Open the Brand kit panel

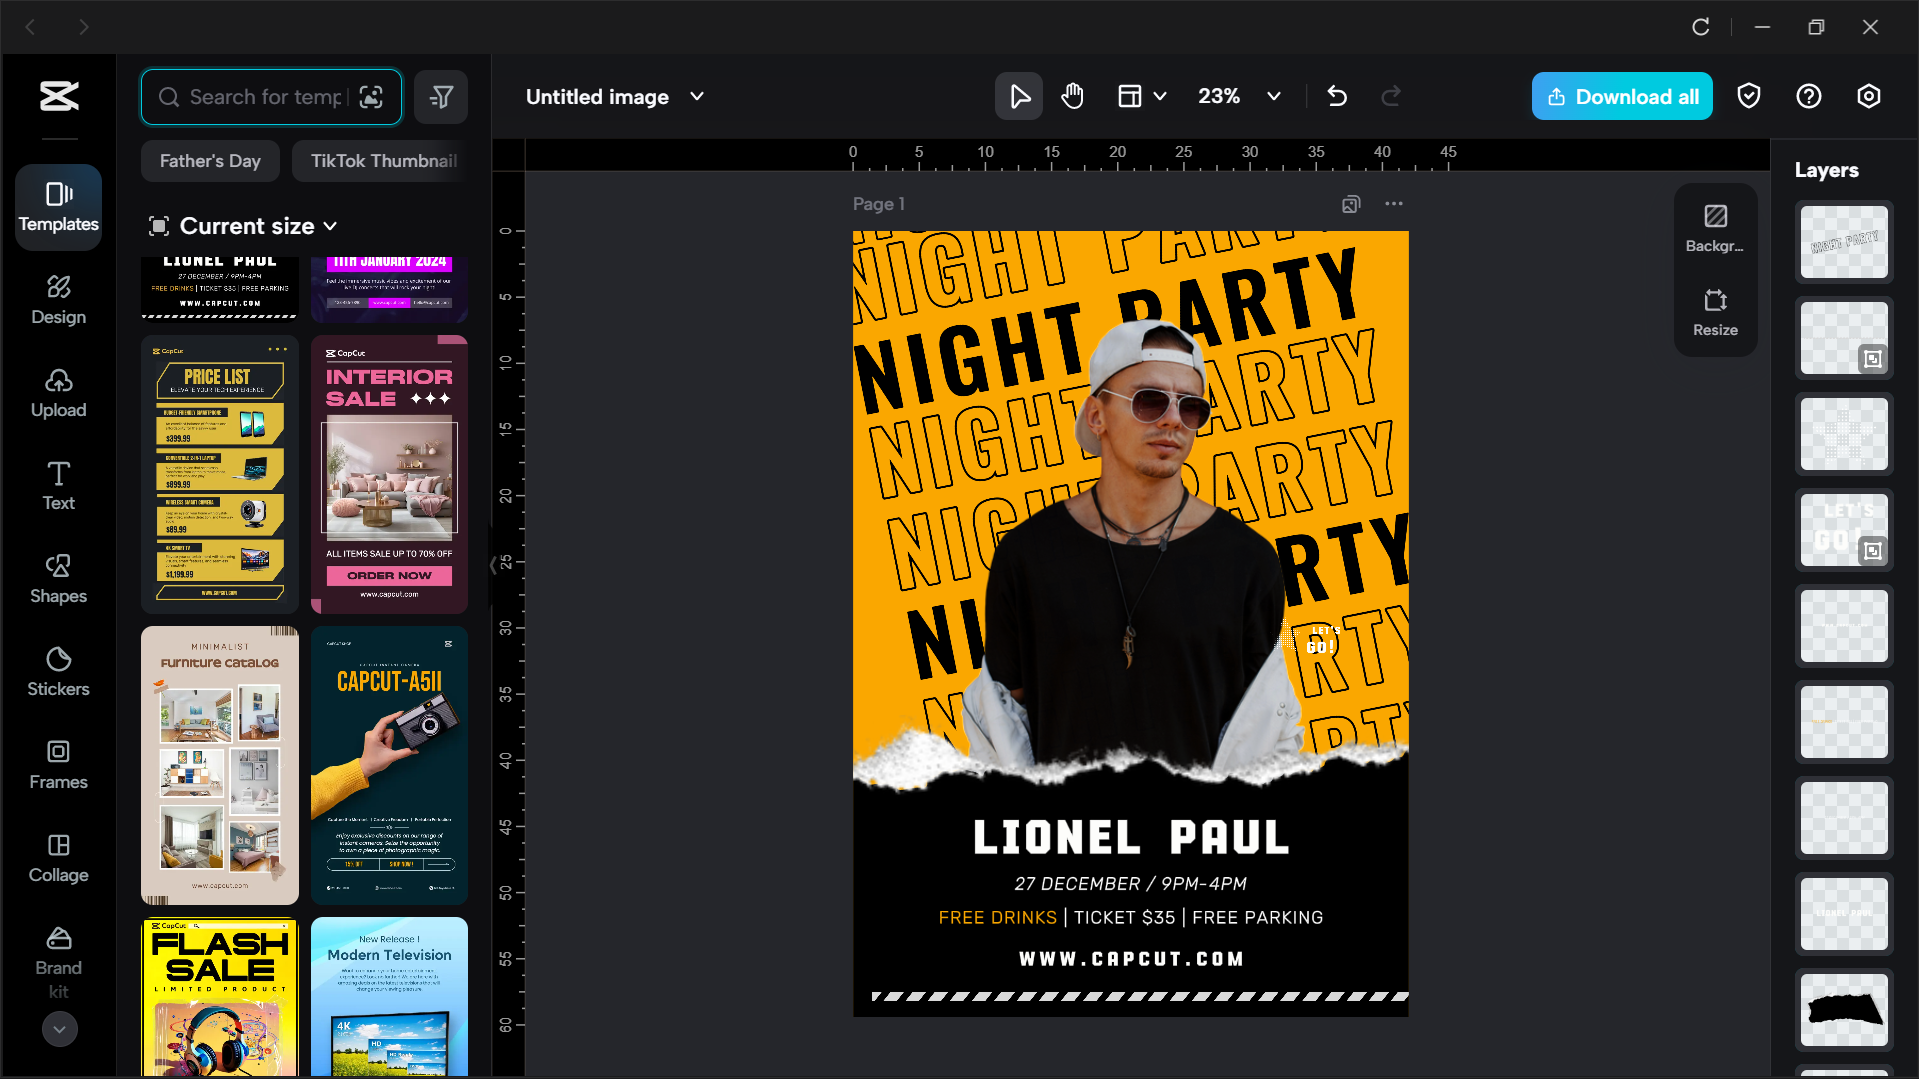[x=58, y=963]
